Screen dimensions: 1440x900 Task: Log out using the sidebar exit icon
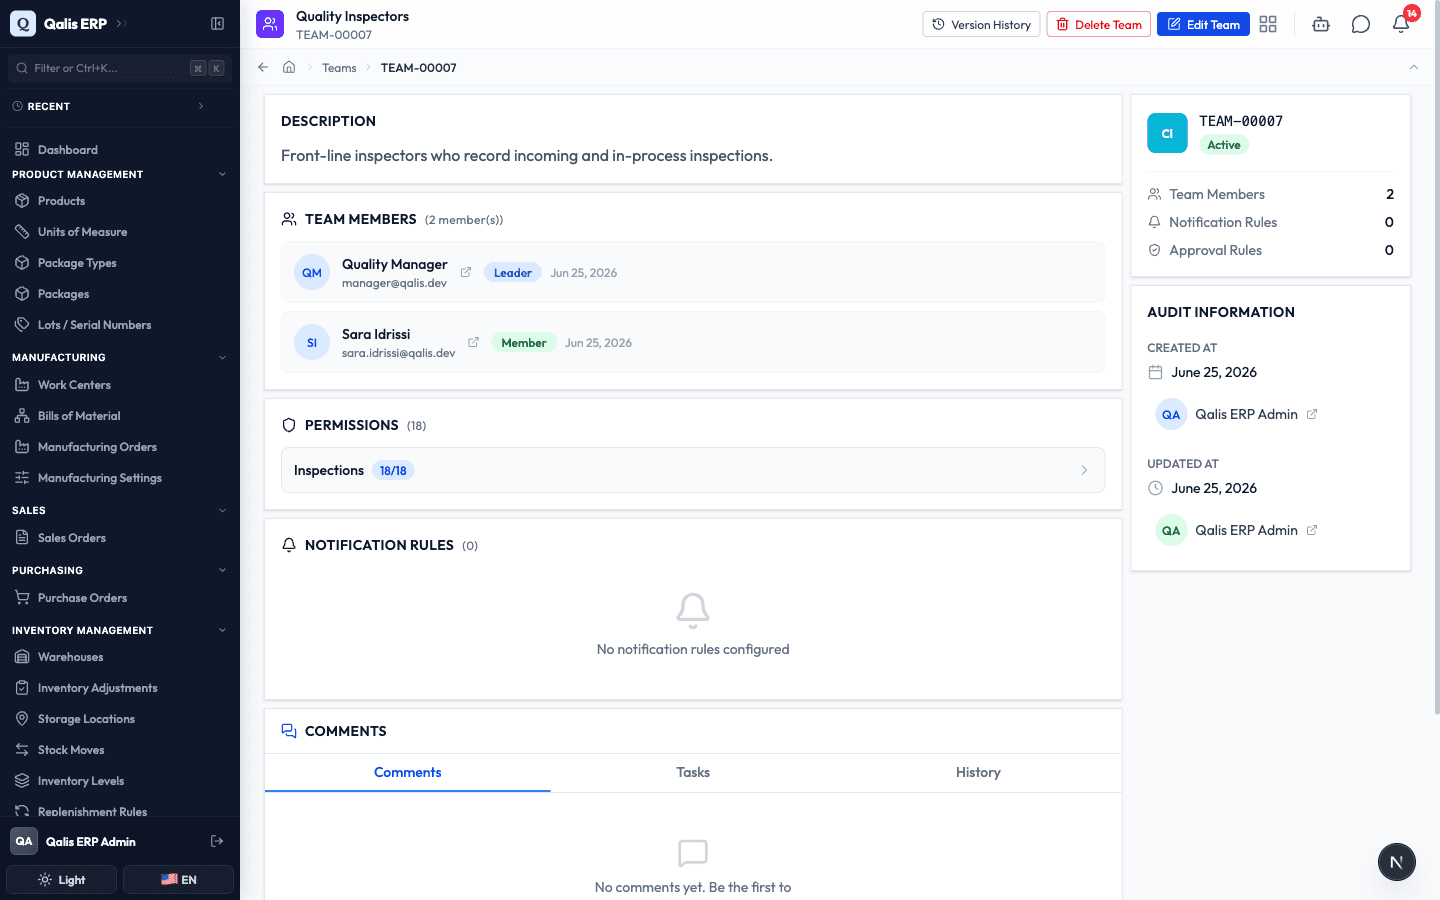(x=217, y=841)
